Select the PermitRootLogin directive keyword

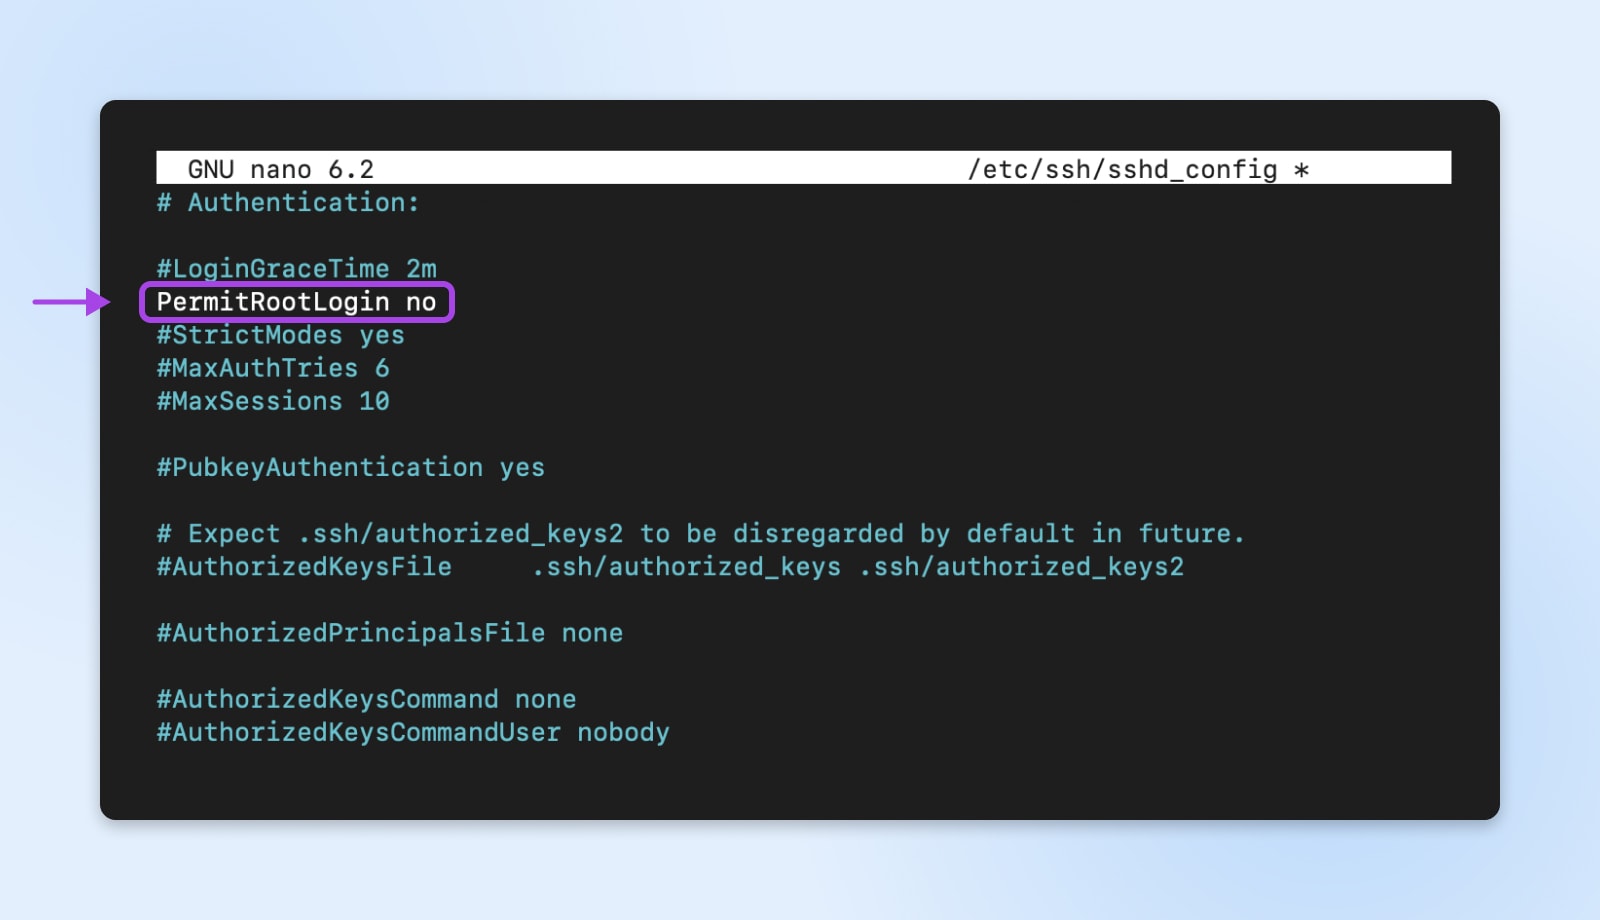[x=273, y=301]
